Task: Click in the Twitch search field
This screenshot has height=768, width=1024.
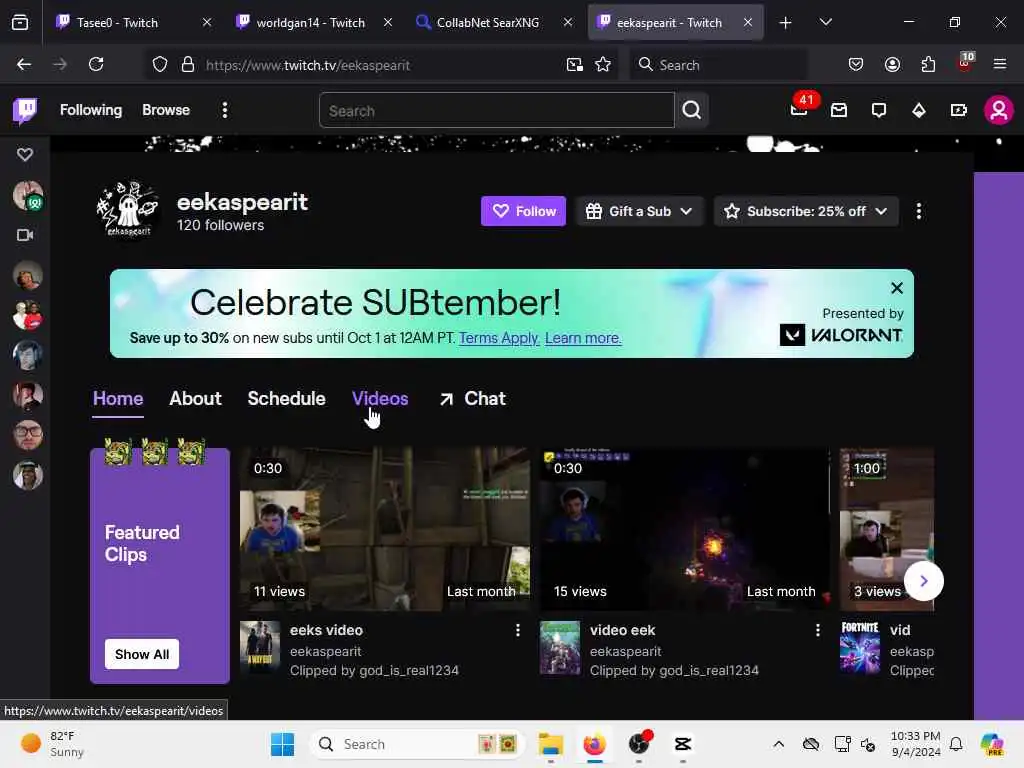Action: click(x=496, y=110)
